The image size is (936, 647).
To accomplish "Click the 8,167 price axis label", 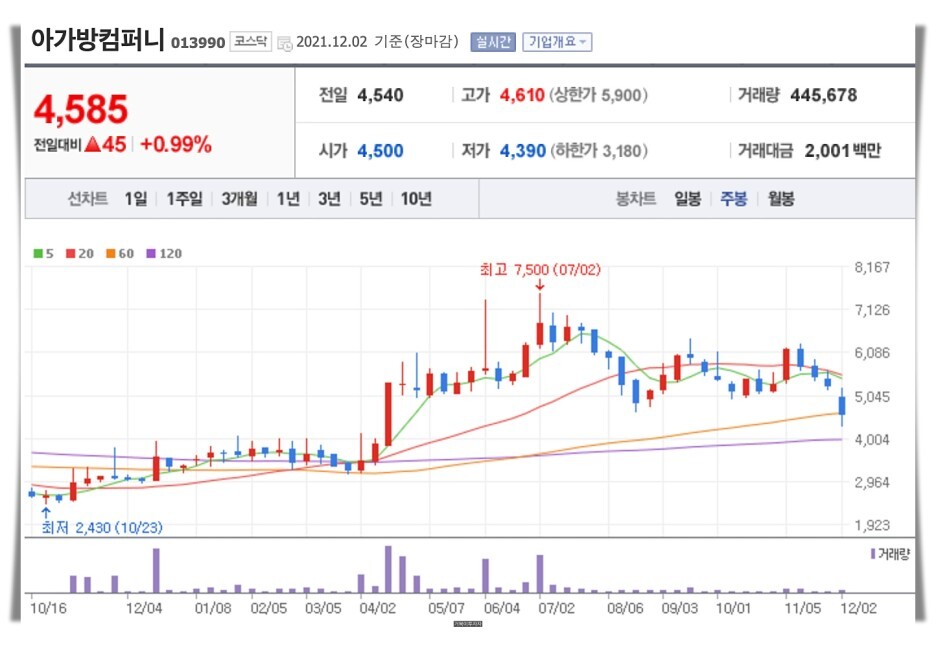I will tap(872, 267).
